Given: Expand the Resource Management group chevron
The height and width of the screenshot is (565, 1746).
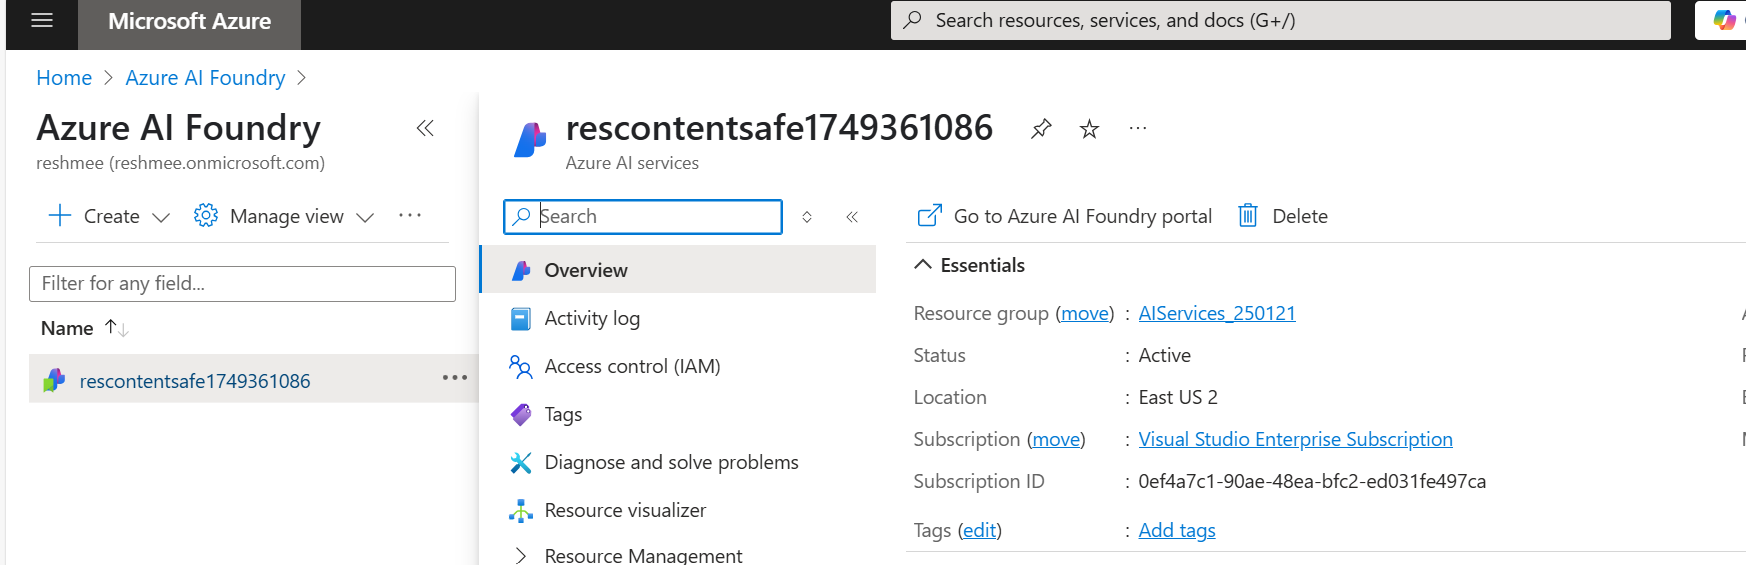Looking at the screenshot, I should (520, 555).
